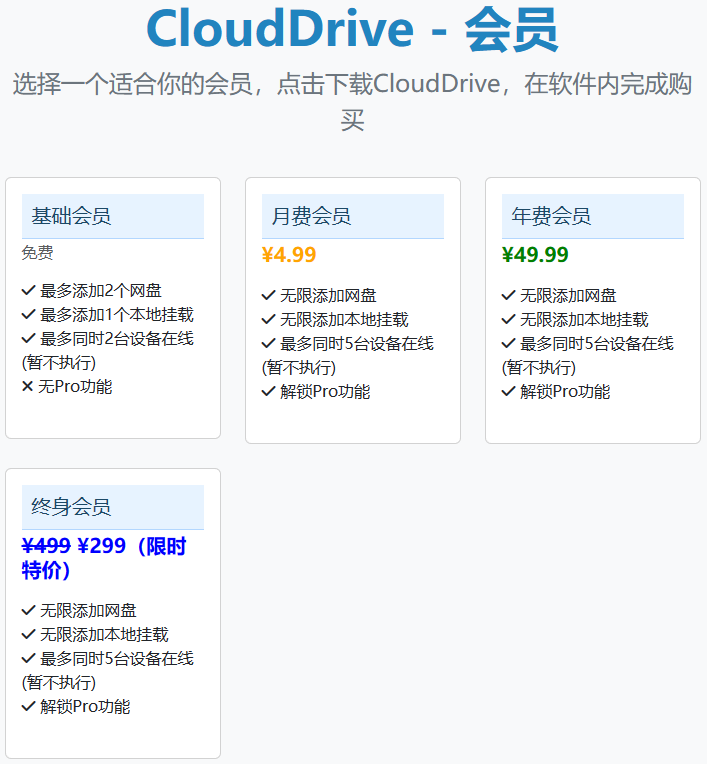Click the checkmark beside 最多添加2个网盘

[29, 291]
